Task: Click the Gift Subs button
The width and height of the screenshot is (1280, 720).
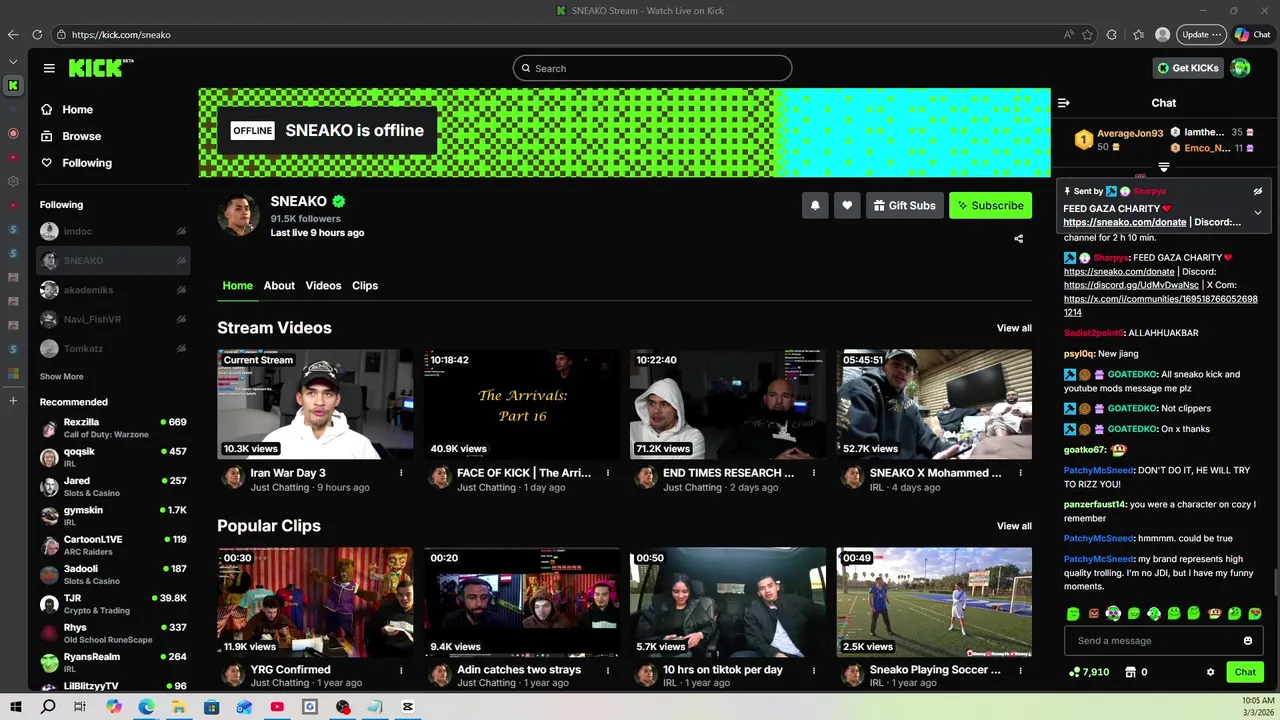Action: [x=905, y=205]
